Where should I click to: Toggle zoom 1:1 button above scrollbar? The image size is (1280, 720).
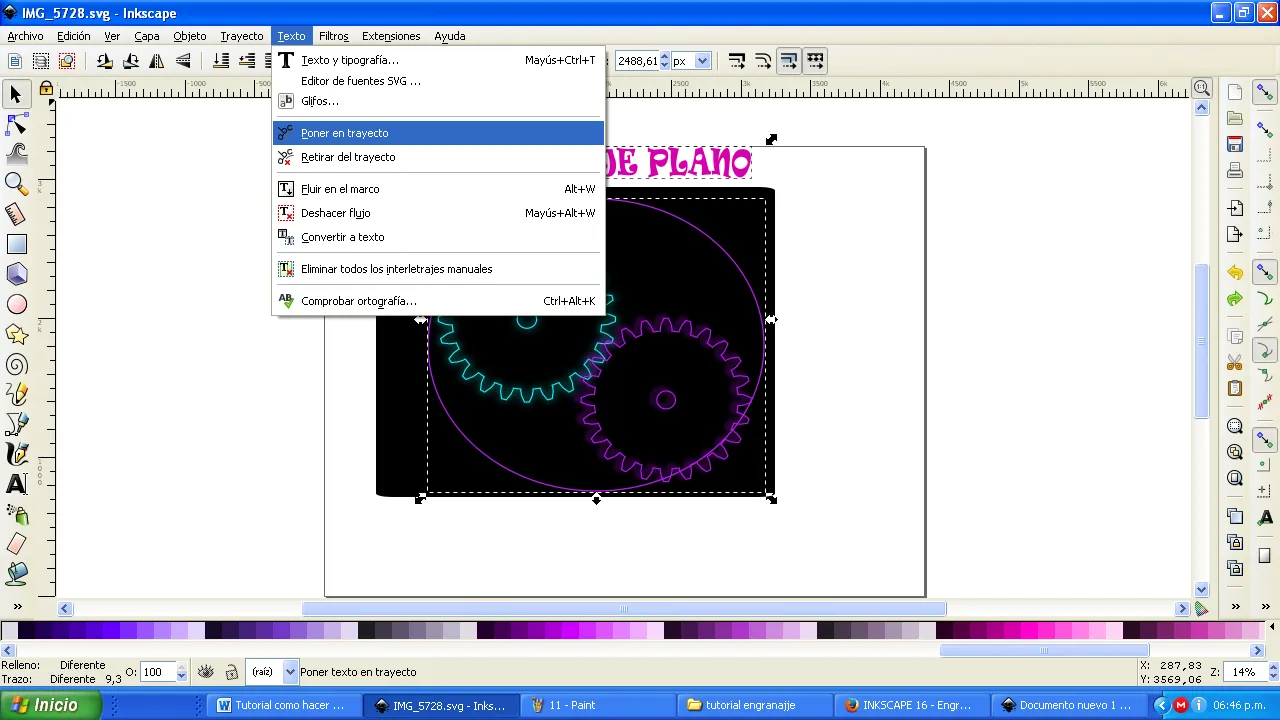1202,88
